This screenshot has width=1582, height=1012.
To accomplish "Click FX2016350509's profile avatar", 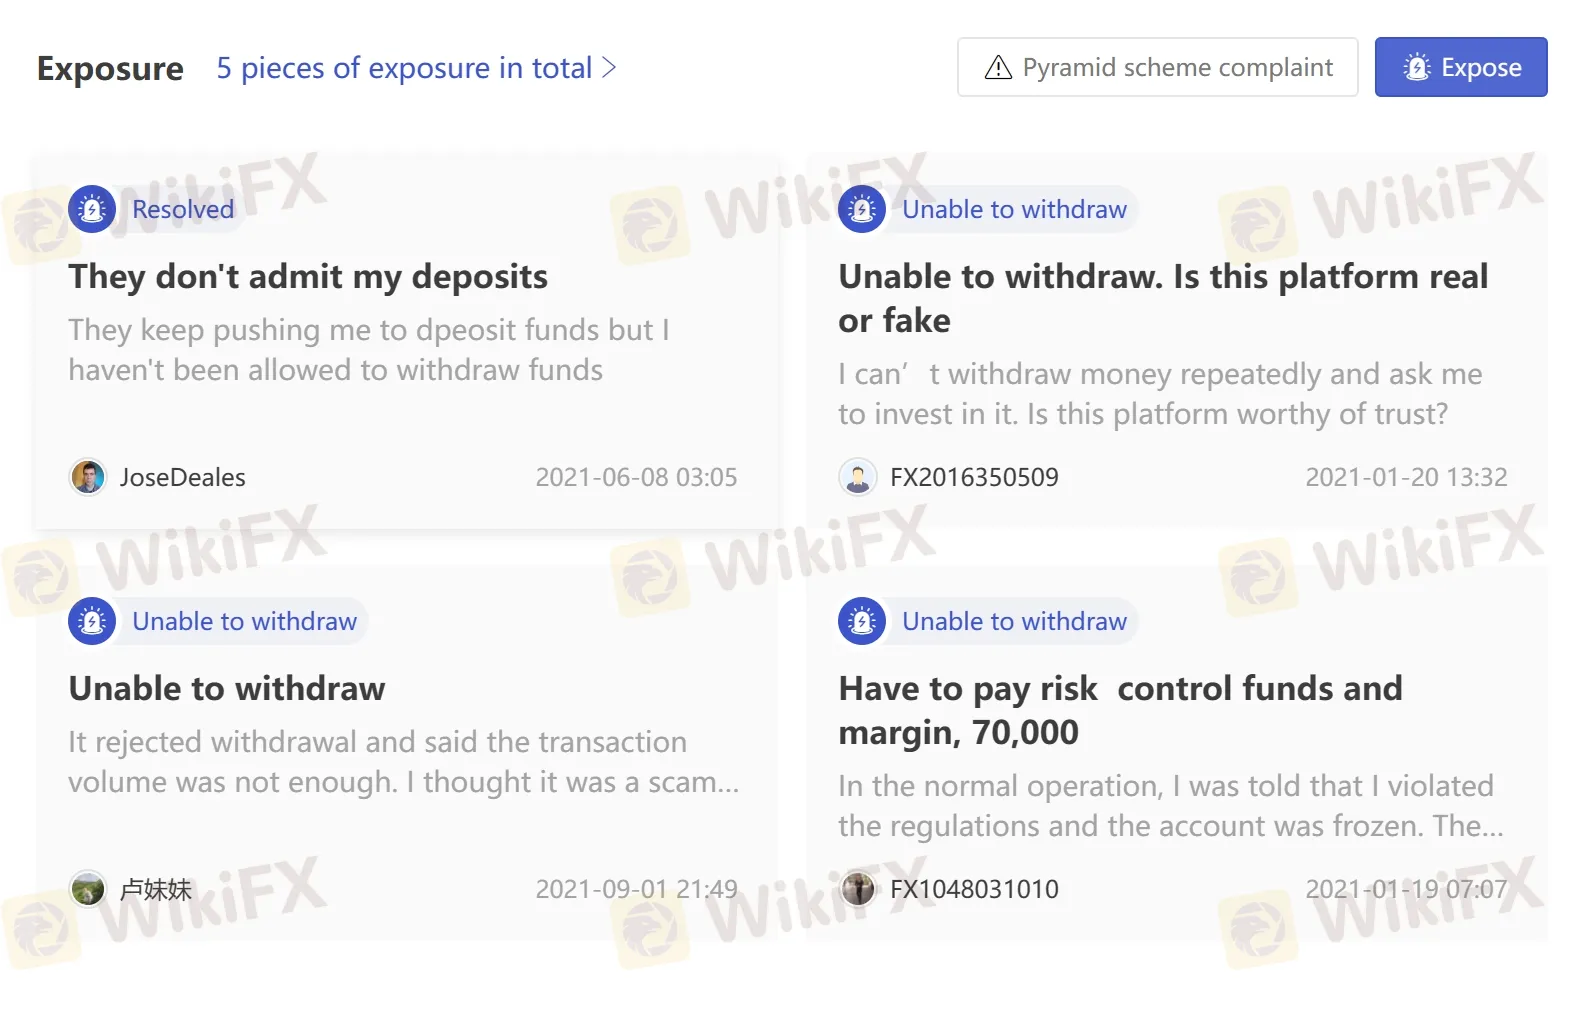I will point(858,477).
